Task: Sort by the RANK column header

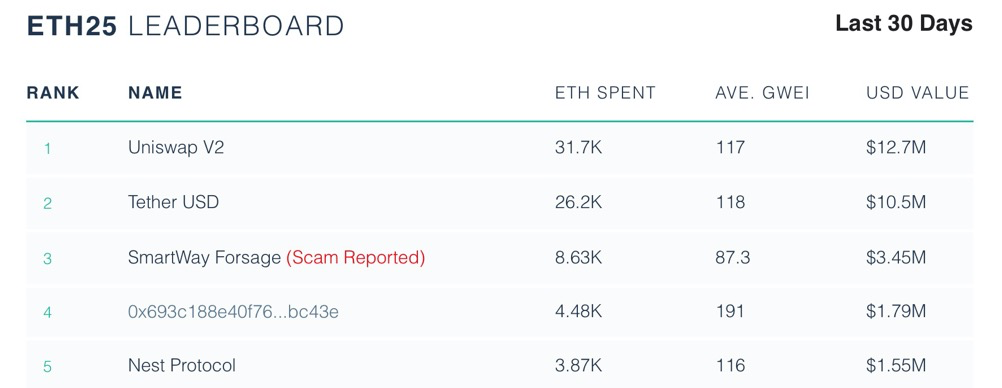Action: pos(53,93)
